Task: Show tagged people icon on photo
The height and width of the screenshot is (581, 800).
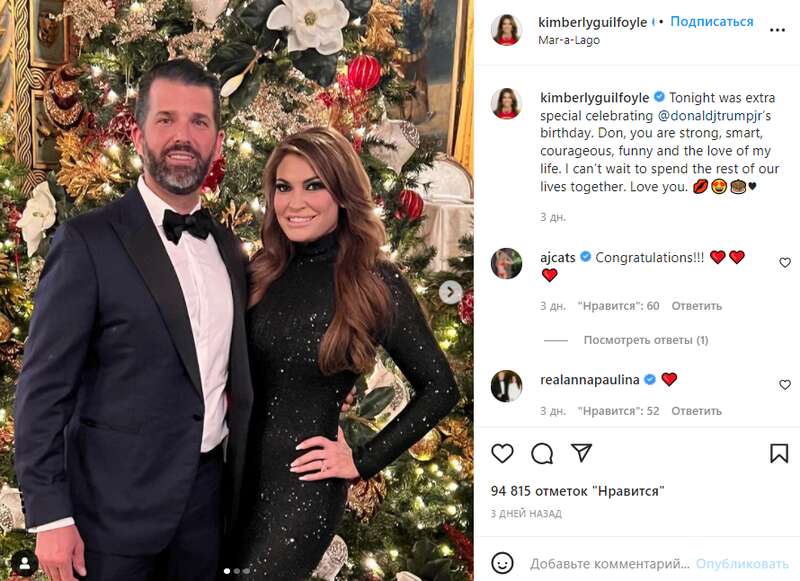Action: tap(24, 563)
